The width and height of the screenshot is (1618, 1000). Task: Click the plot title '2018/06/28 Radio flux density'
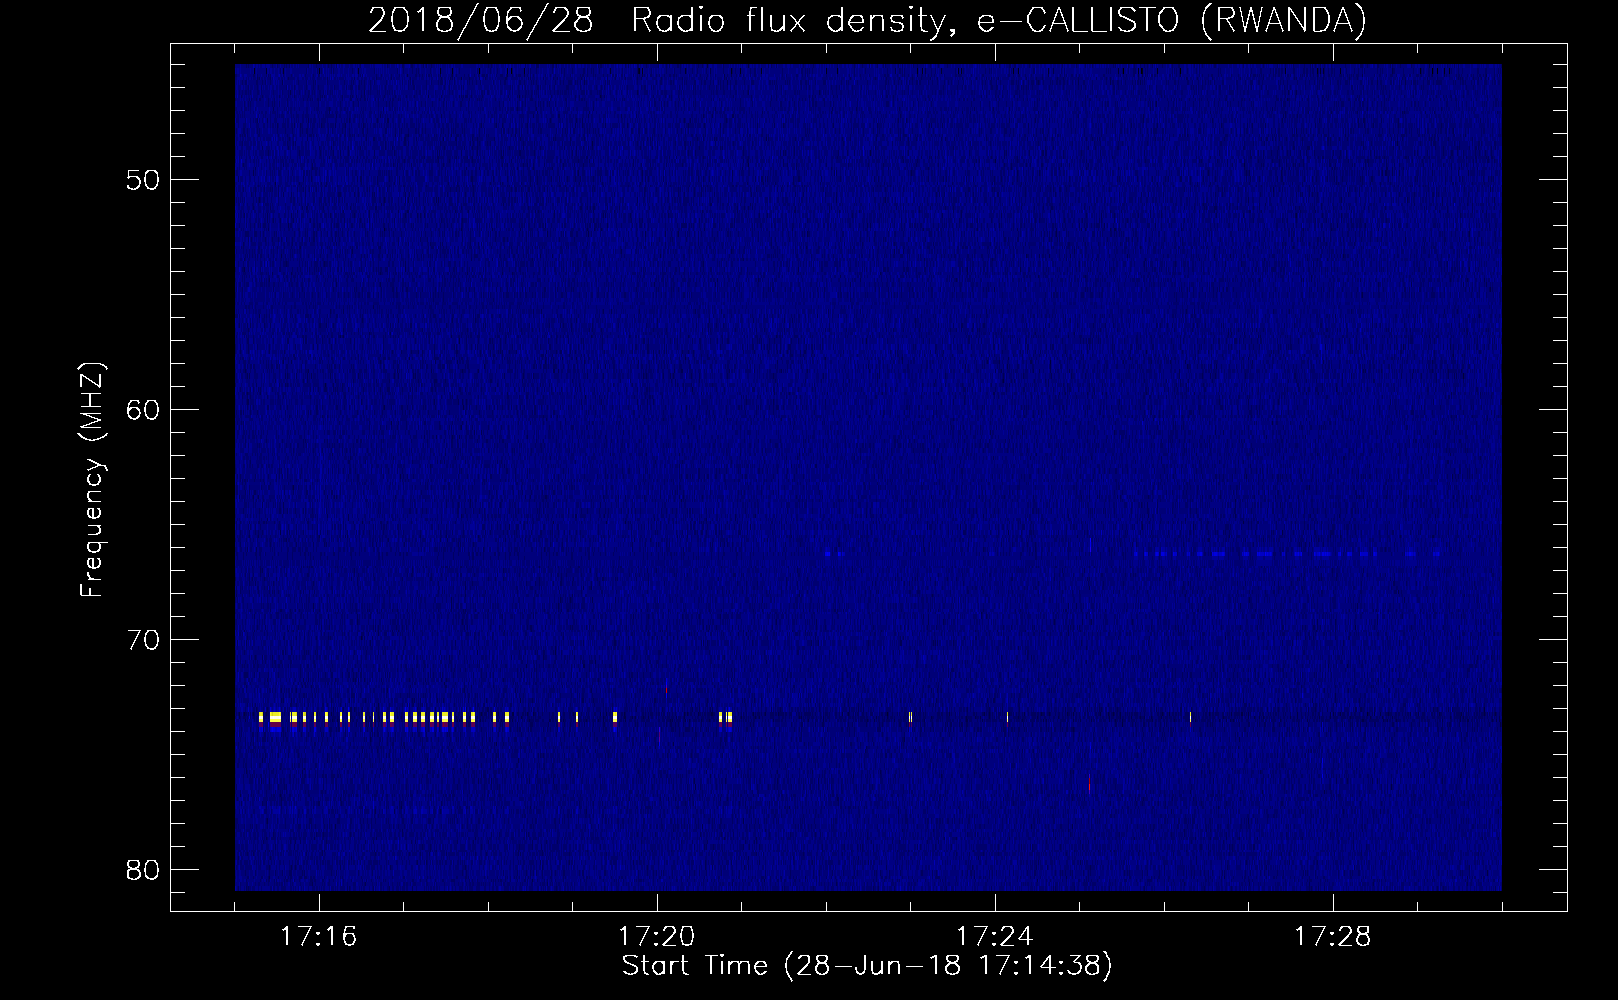(x=867, y=20)
